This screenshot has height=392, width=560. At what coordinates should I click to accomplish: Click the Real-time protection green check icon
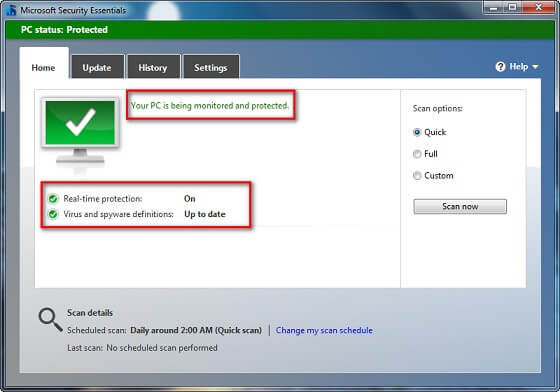click(x=53, y=198)
